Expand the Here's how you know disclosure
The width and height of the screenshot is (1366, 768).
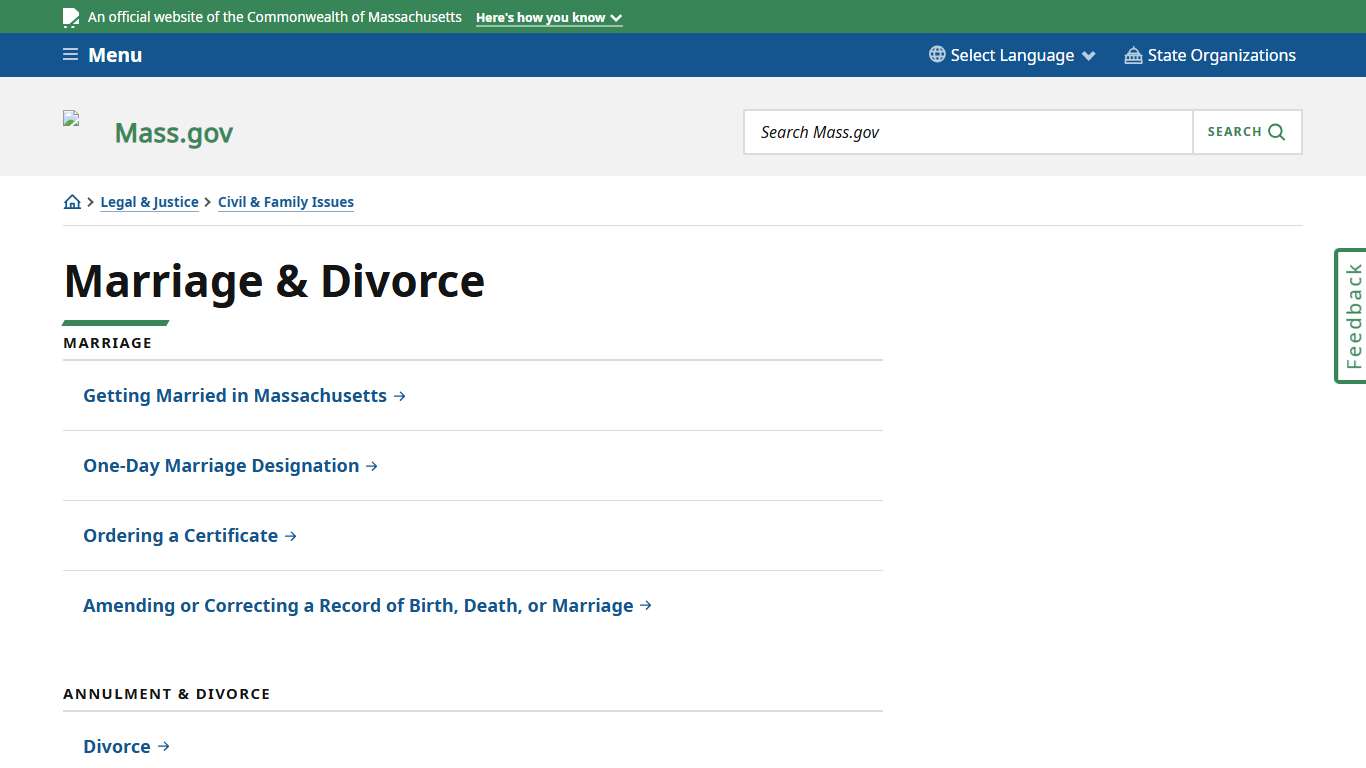(x=548, y=17)
